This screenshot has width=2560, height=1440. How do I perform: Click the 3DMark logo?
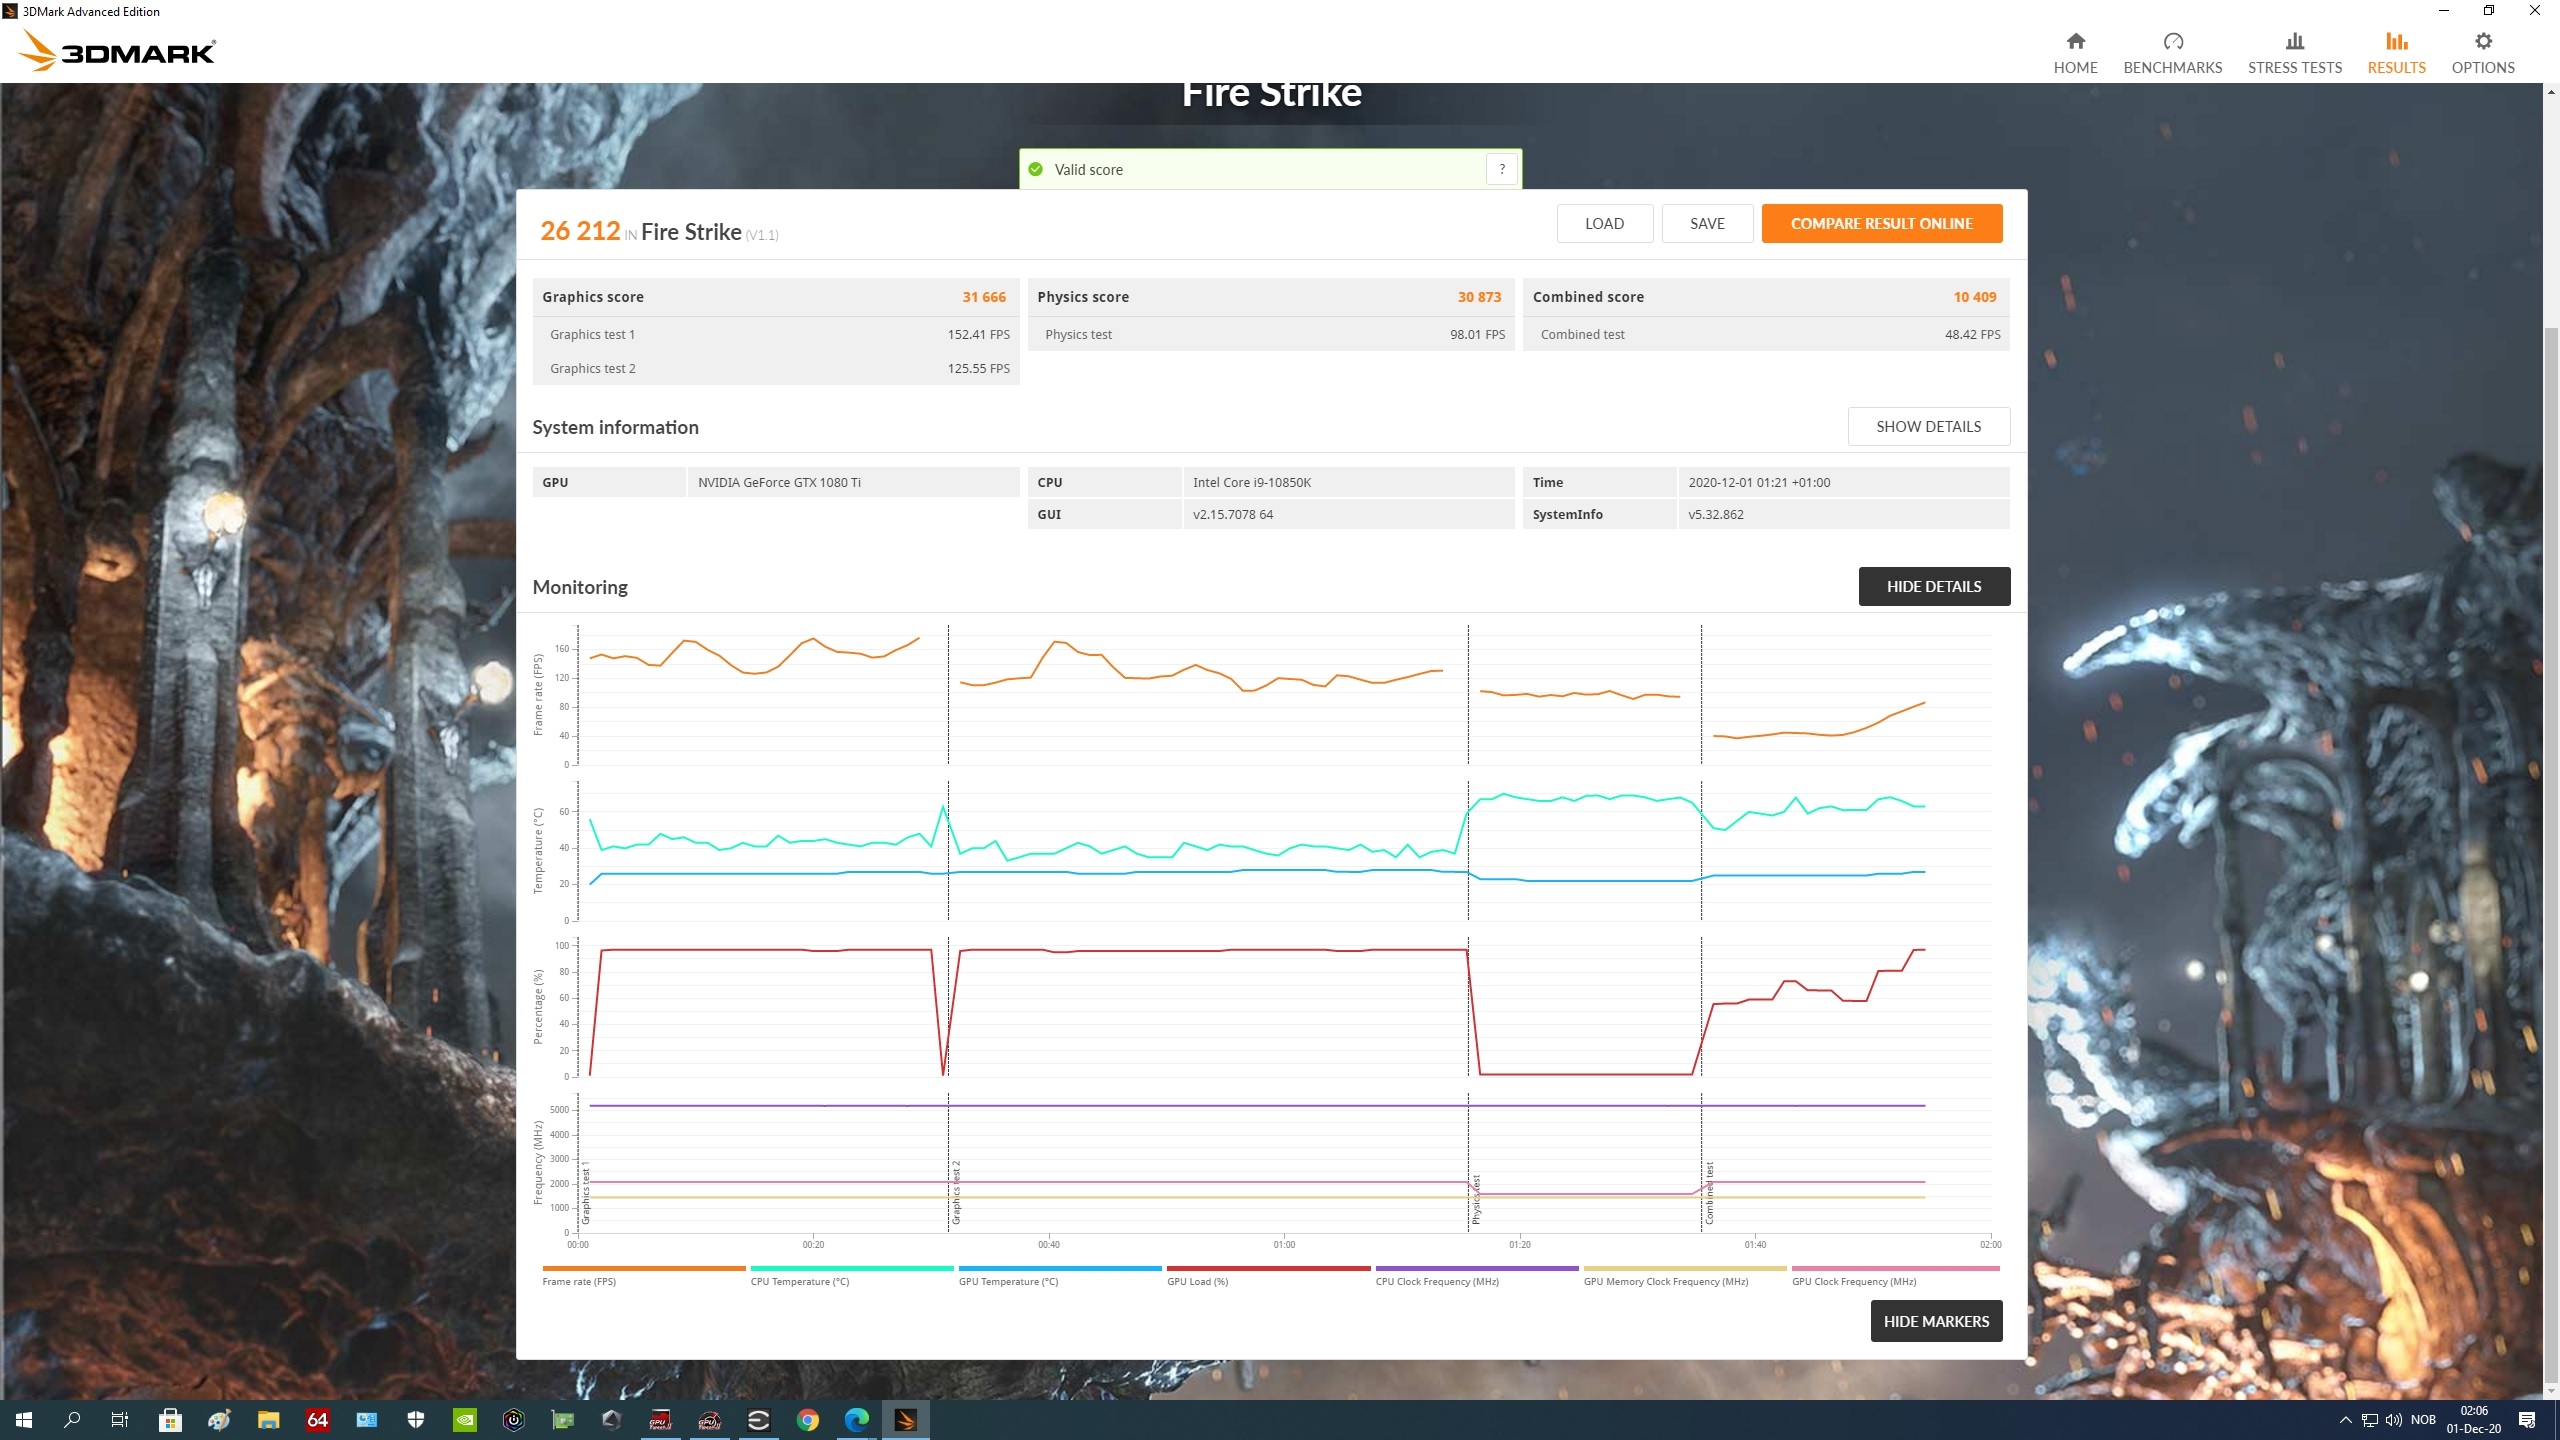(x=118, y=50)
